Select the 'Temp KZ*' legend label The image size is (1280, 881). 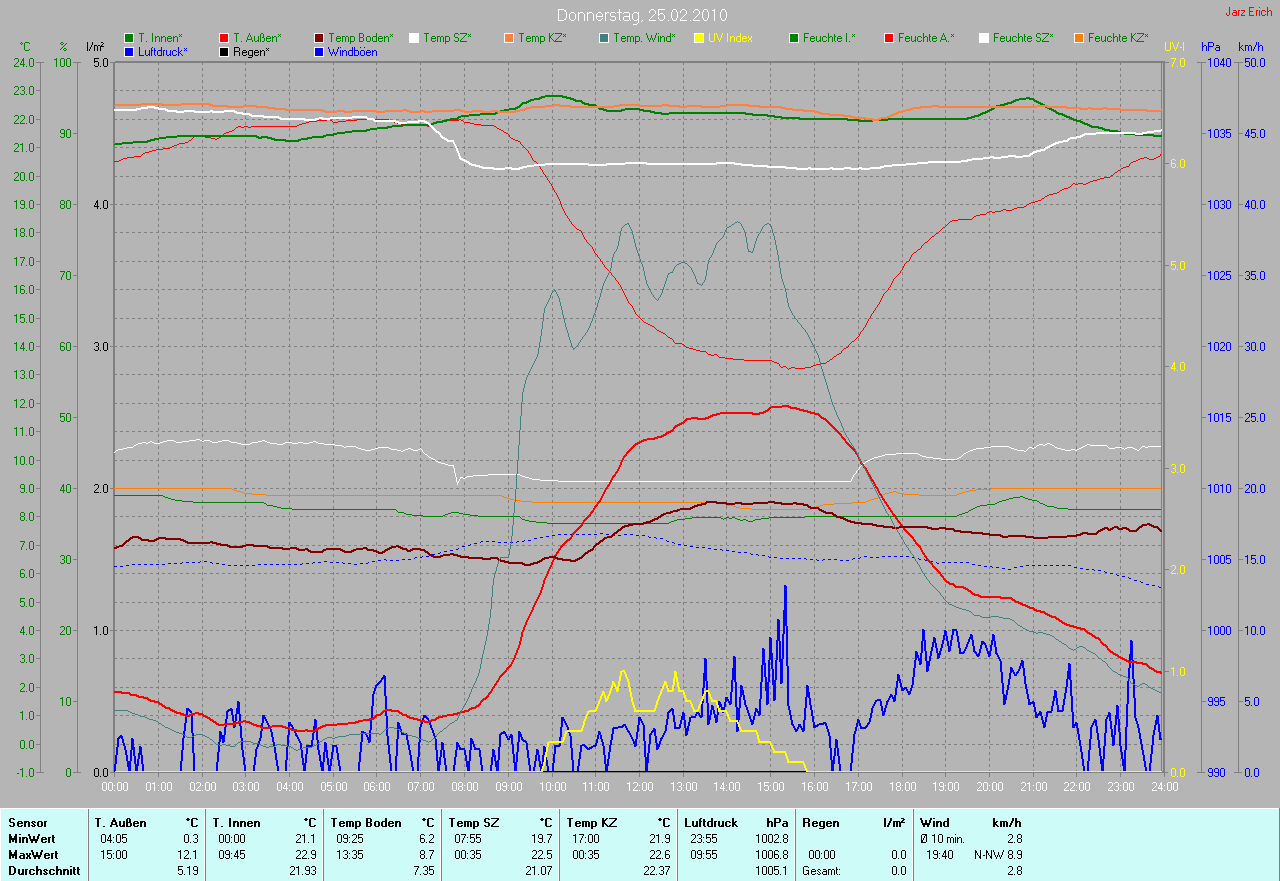(x=542, y=38)
